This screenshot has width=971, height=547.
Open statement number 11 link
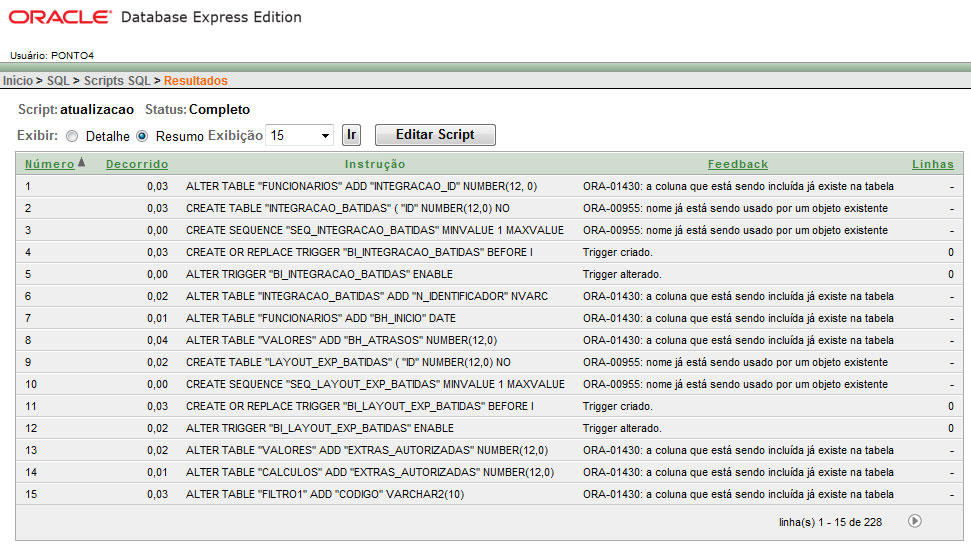pyautogui.click(x=31, y=406)
